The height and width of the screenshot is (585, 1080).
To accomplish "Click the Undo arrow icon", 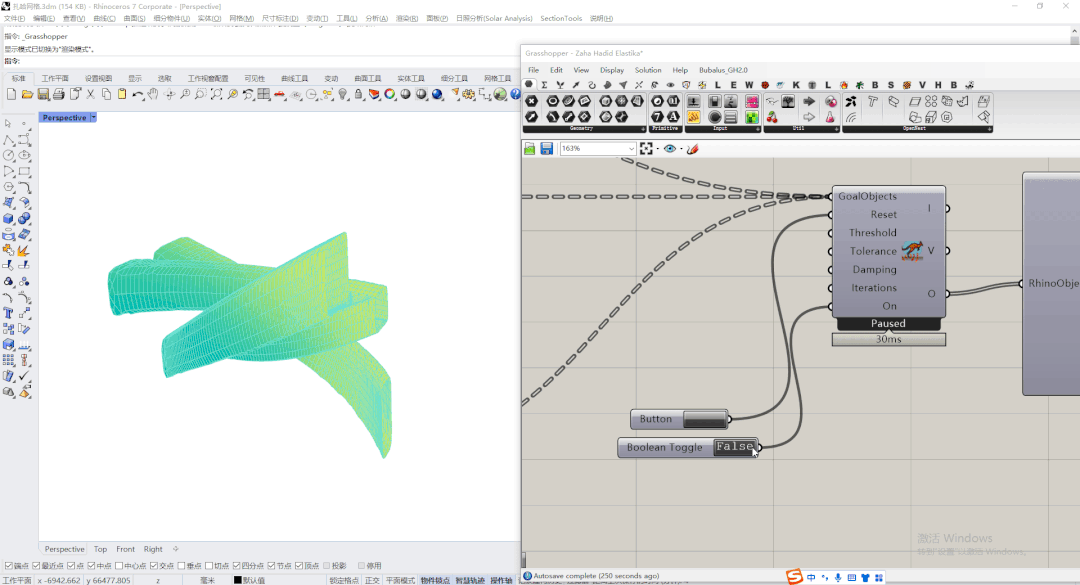I will 138,94.
